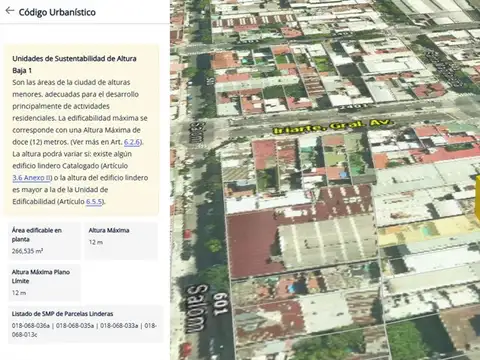Screen dimensions: 480x360
Task: Click the 109 street number on the map
Action: coord(221,304)
